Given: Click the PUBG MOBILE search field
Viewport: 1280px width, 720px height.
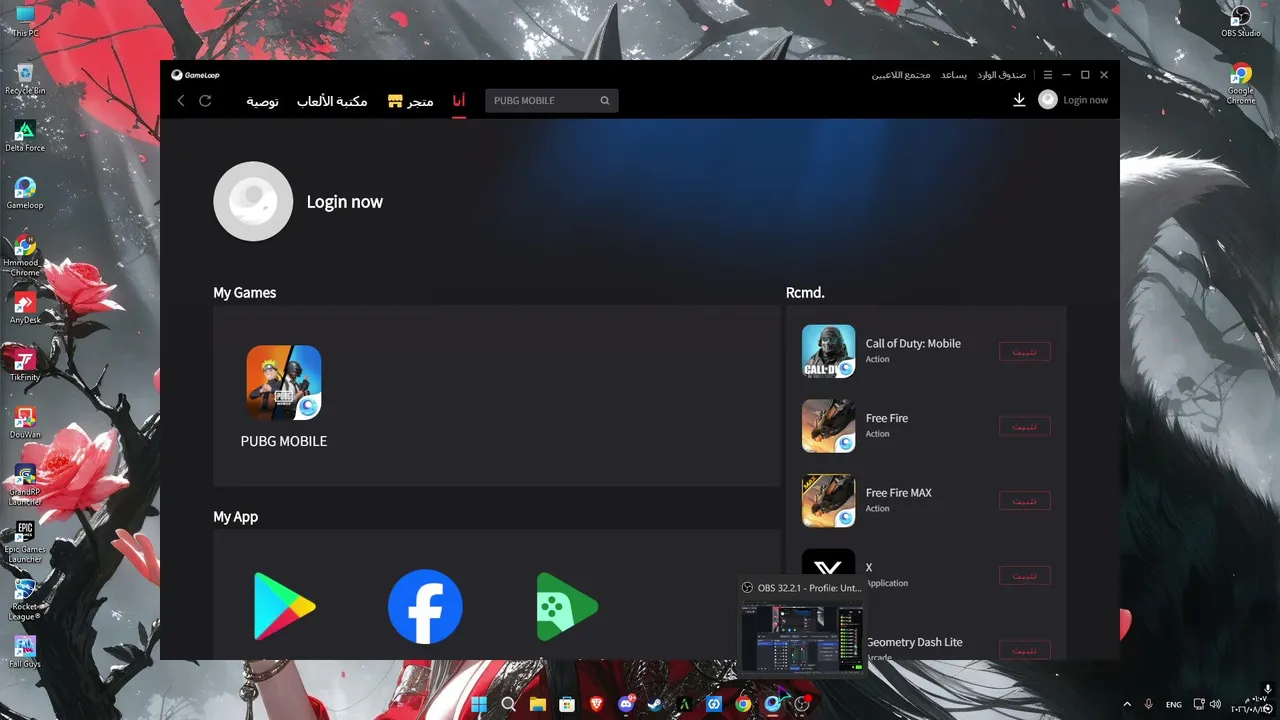Looking at the screenshot, I should point(552,100).
